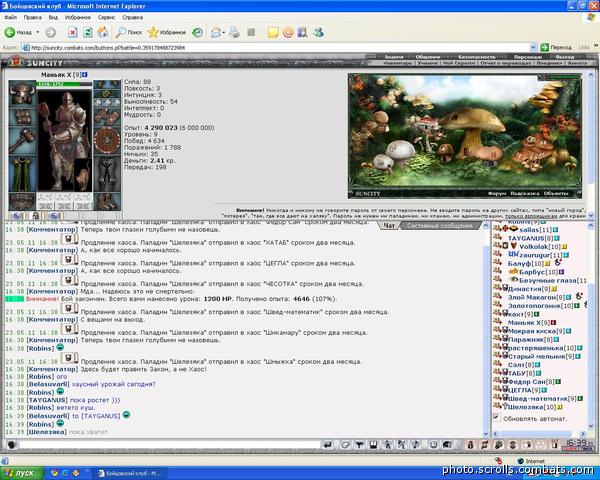Click Объекты link under location image
The width and height of the screenshot is (600, 480).
556,194
